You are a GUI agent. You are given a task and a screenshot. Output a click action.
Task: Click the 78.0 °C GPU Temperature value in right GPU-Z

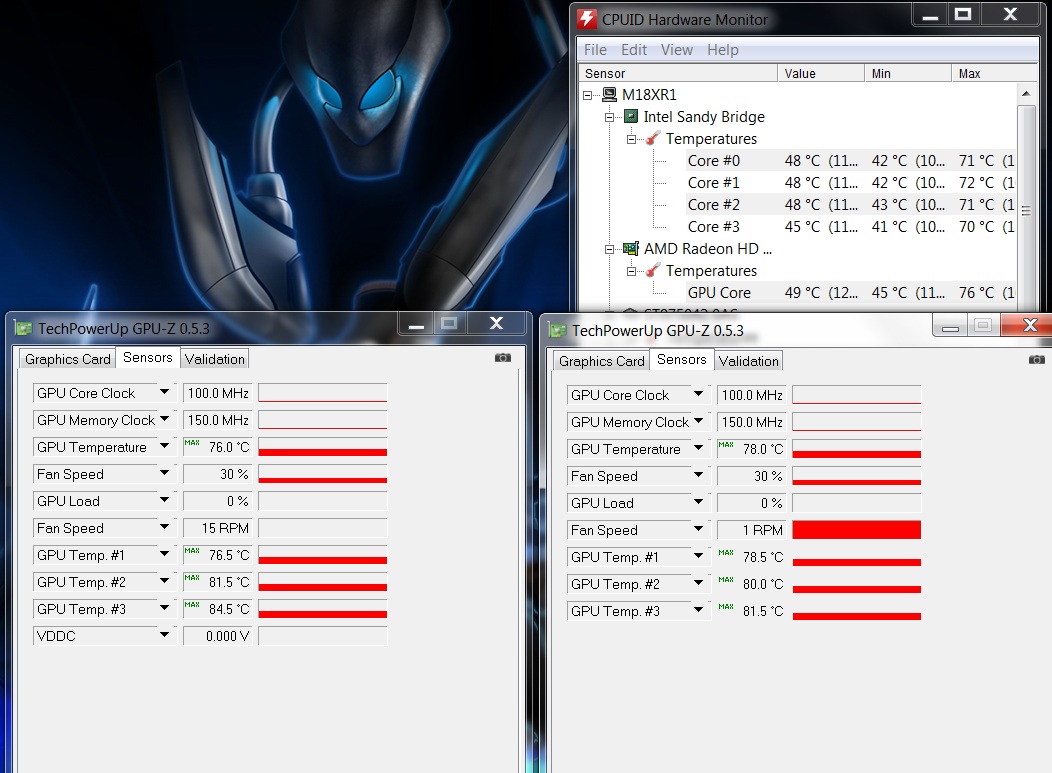point(751,449)
